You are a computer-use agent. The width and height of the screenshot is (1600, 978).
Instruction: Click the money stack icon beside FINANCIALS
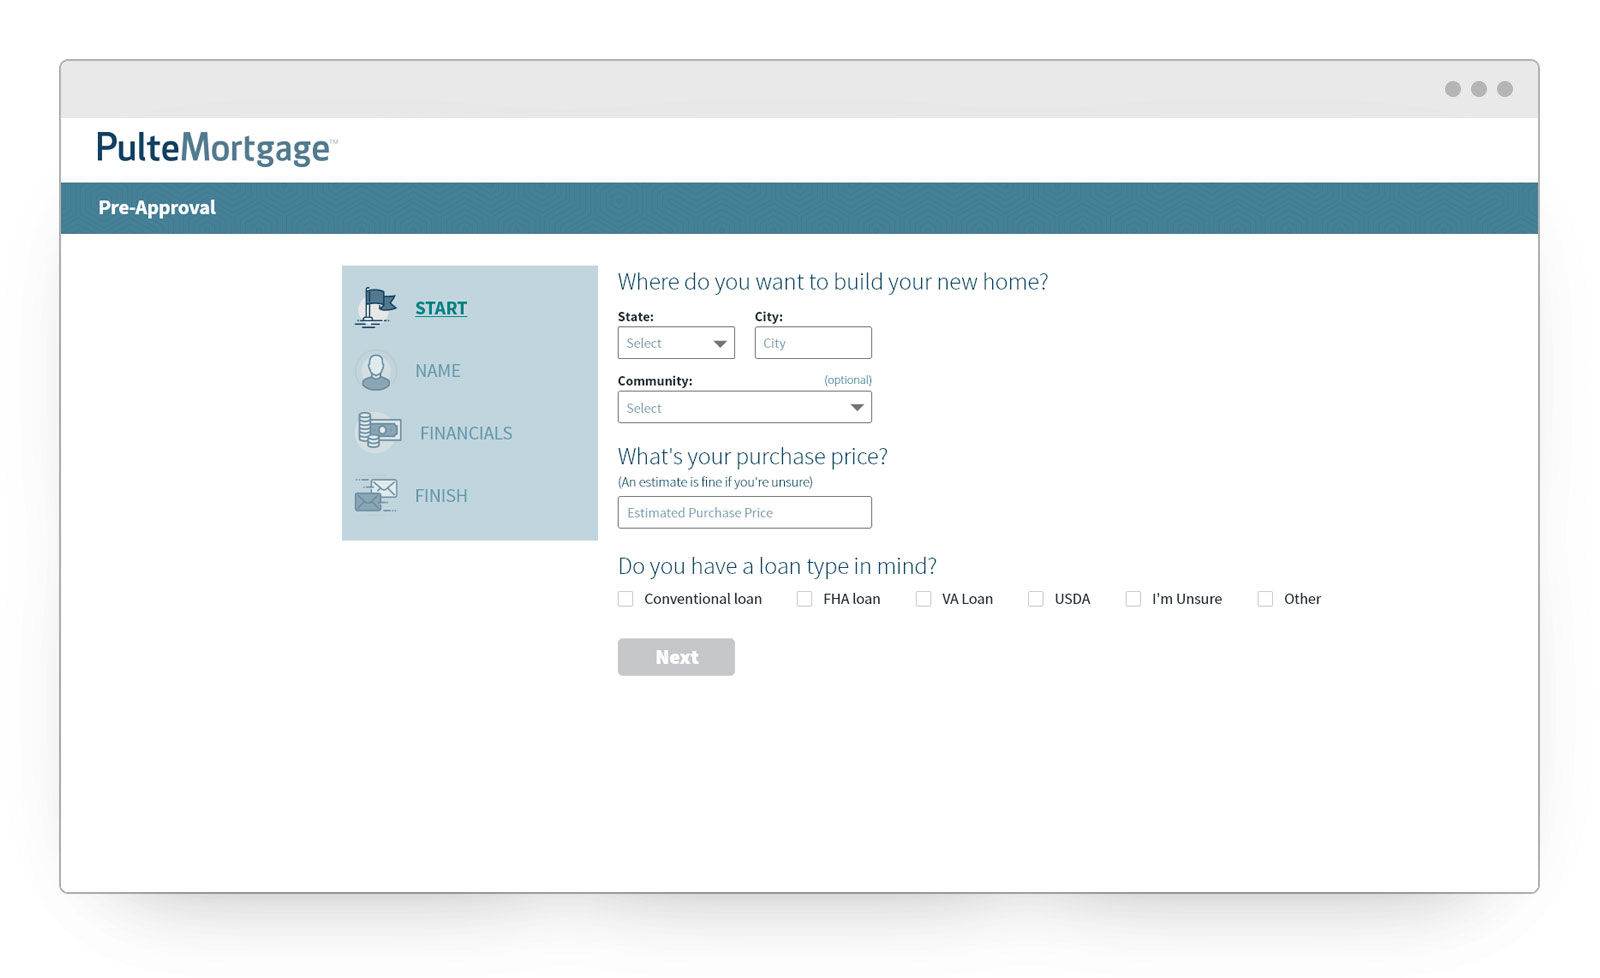tap(379, 432)
